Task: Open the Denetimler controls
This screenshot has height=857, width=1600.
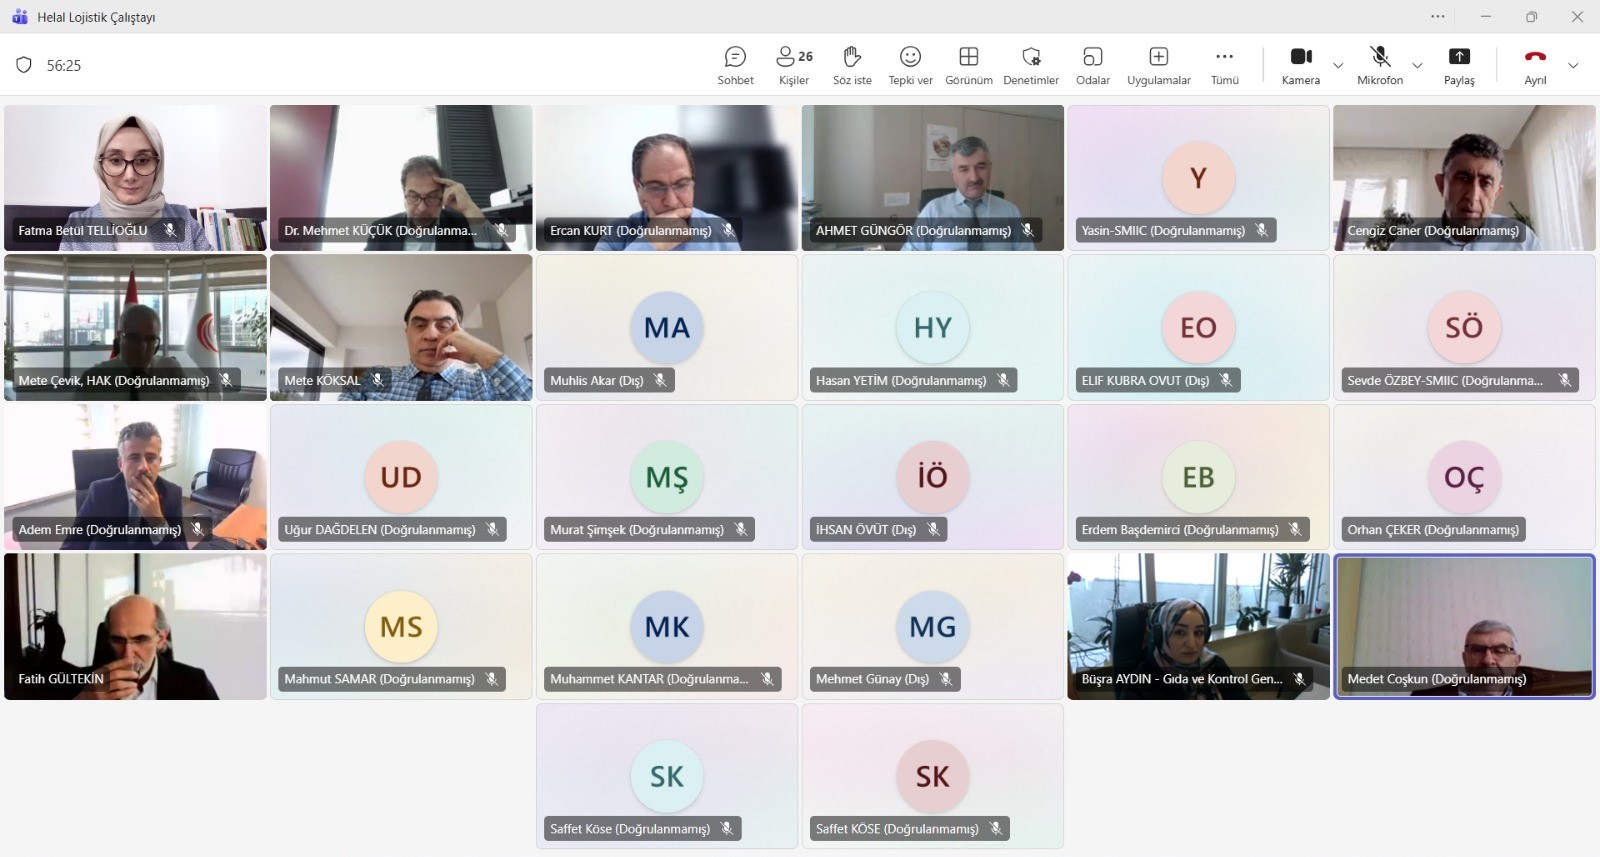Action: tap(1031, 65)
